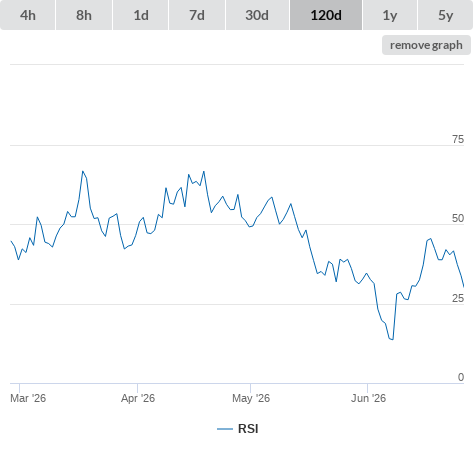Switch chart to 1y range
This screenshot has width=474, height=455.
coord(390,15)
